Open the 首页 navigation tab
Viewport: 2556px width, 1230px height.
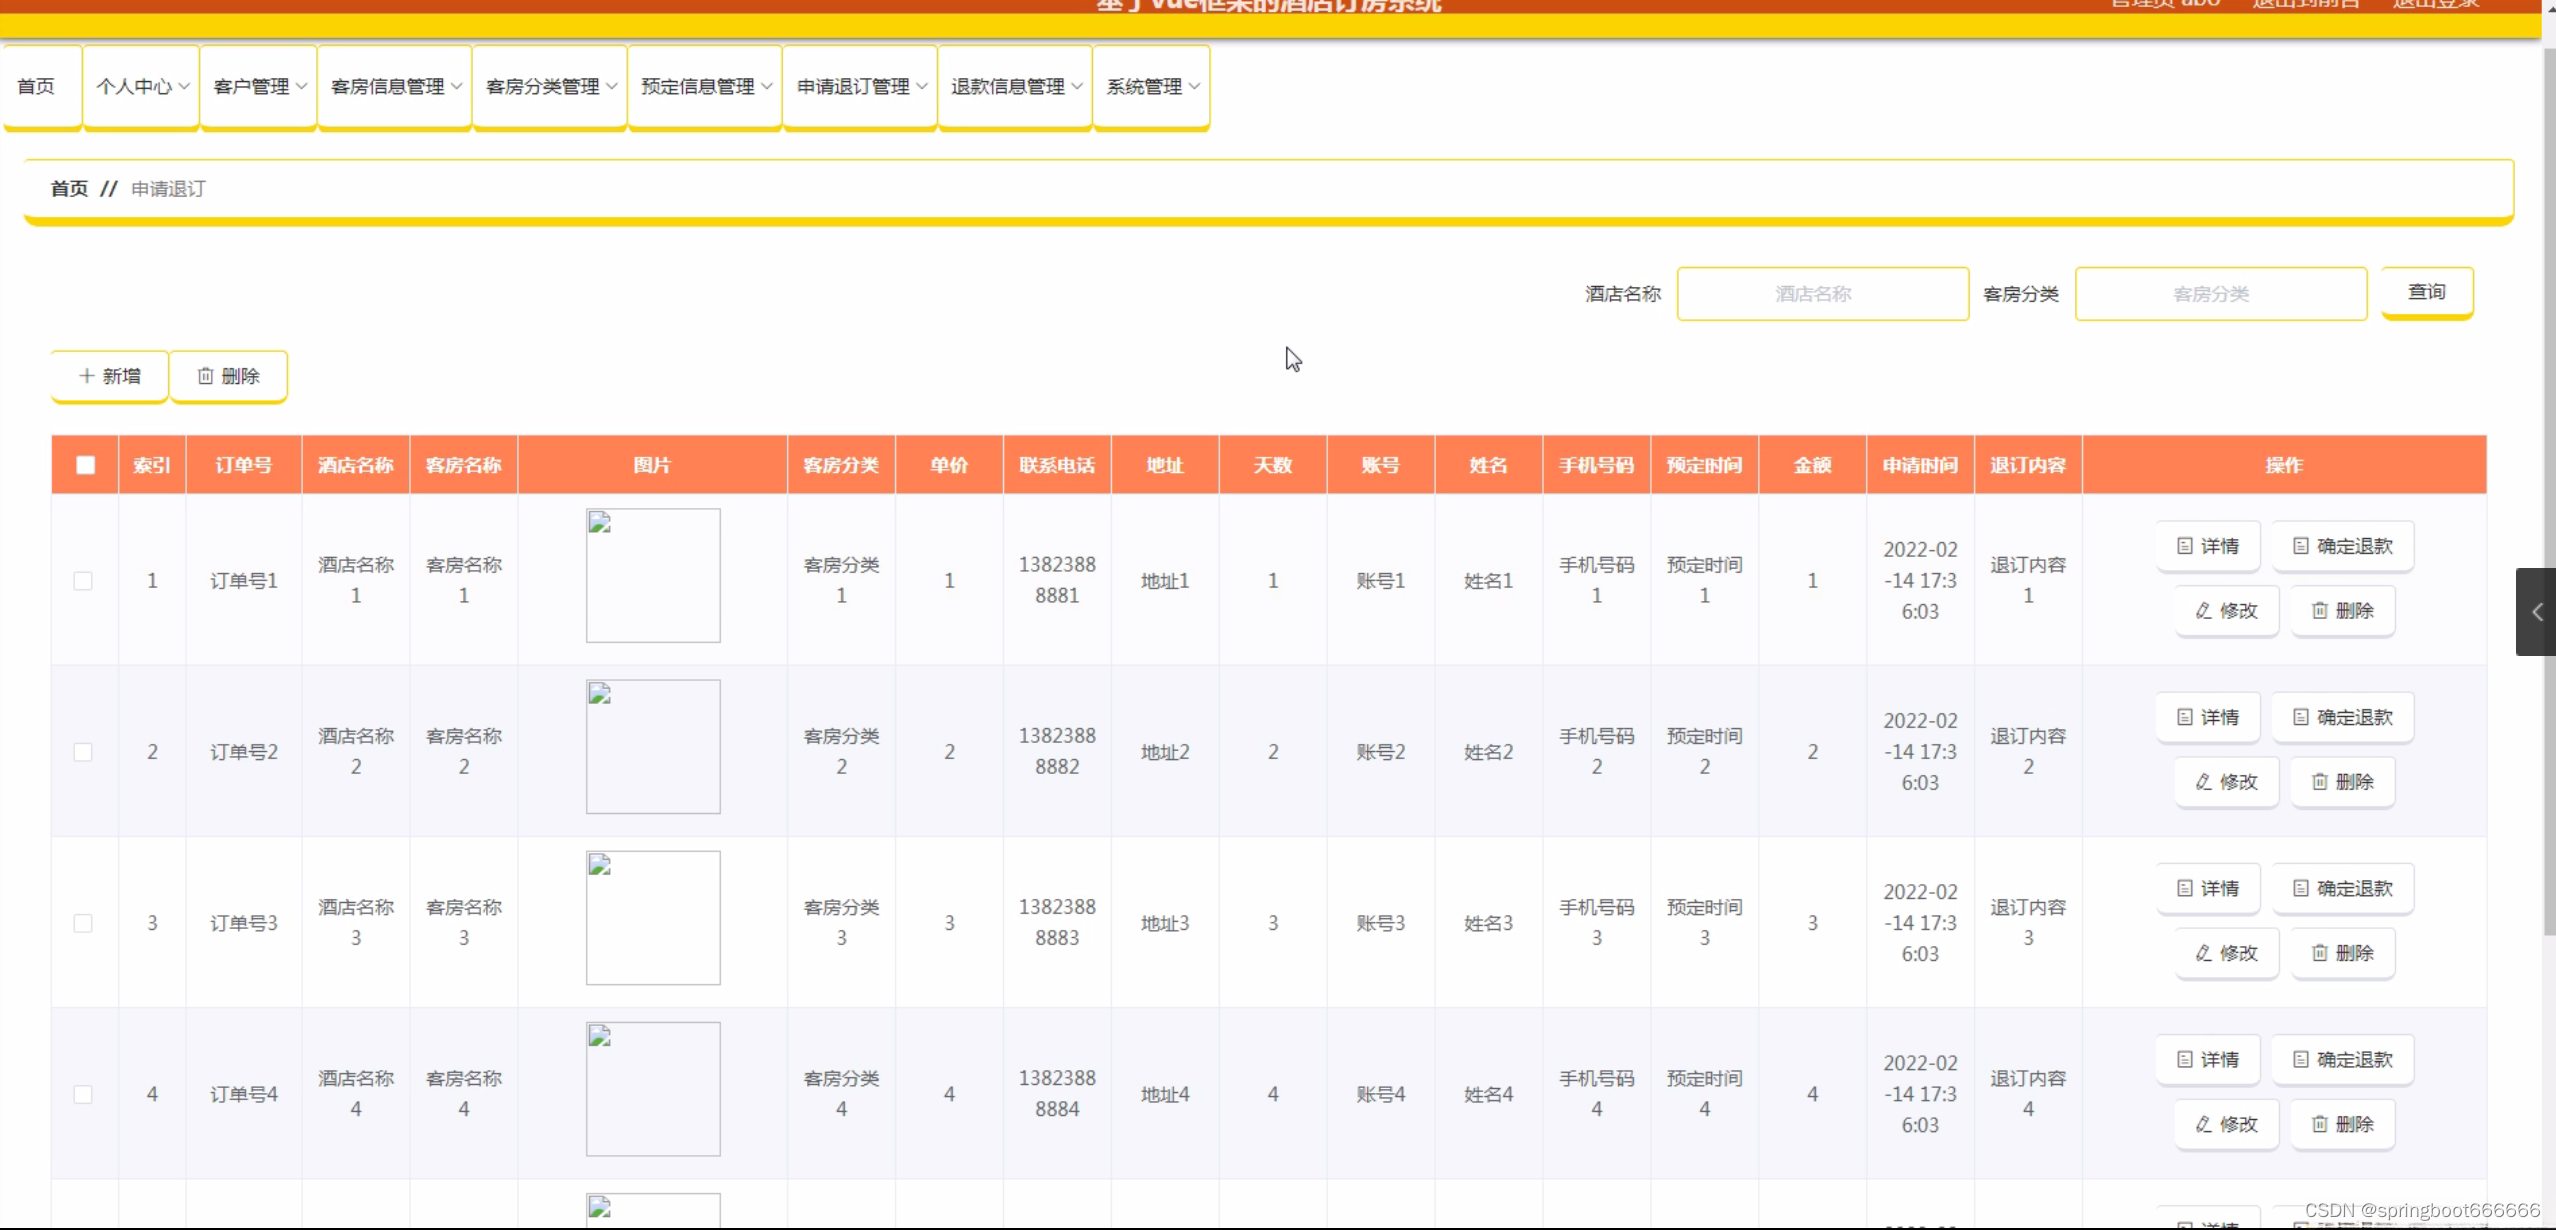coord(37,87)
